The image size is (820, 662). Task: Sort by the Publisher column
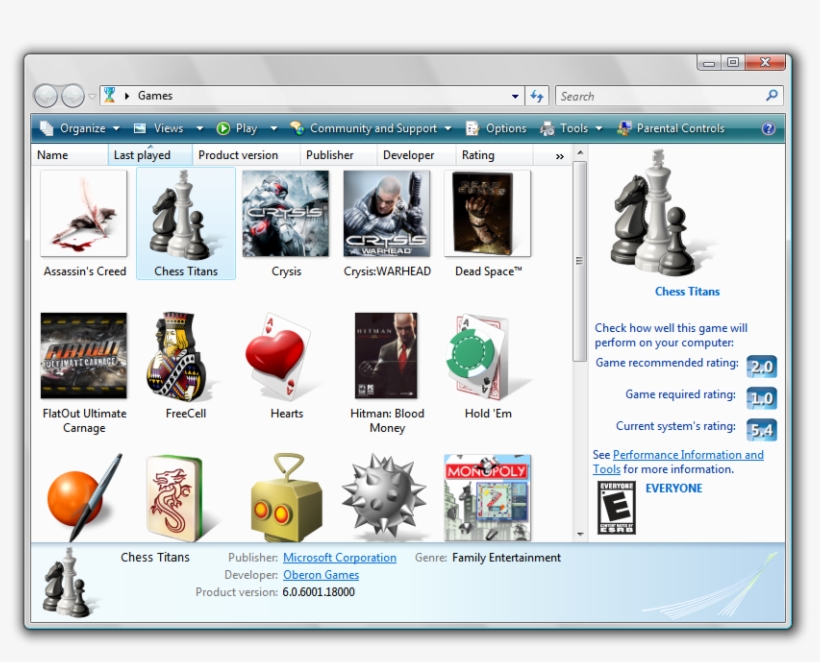click(338, 155)
